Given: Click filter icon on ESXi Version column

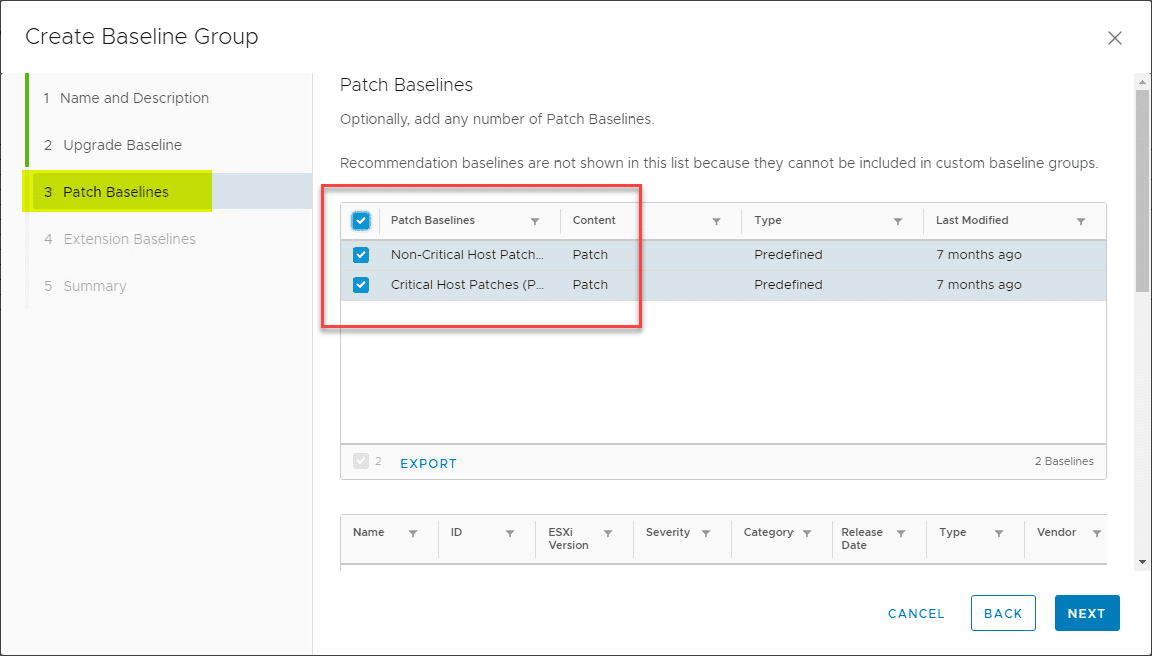Looking at the screenshot, I should pyautogui.click(x=608, y=534).
